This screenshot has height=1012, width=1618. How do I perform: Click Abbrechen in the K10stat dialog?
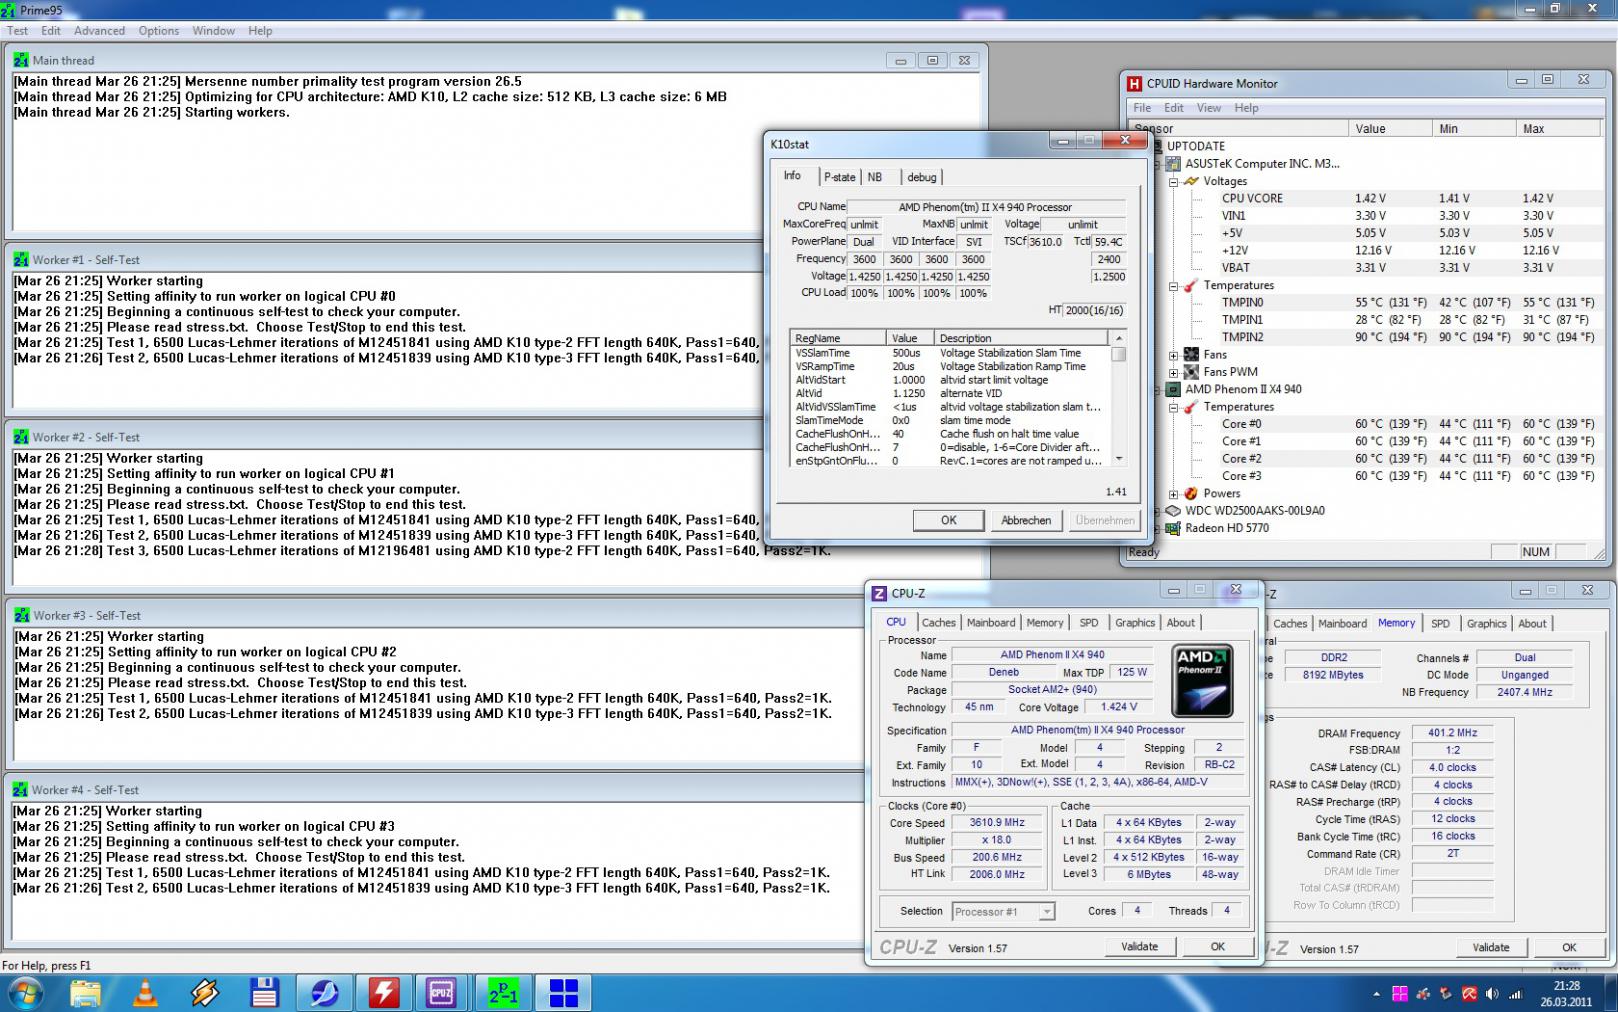click(x=1026, y=520)
